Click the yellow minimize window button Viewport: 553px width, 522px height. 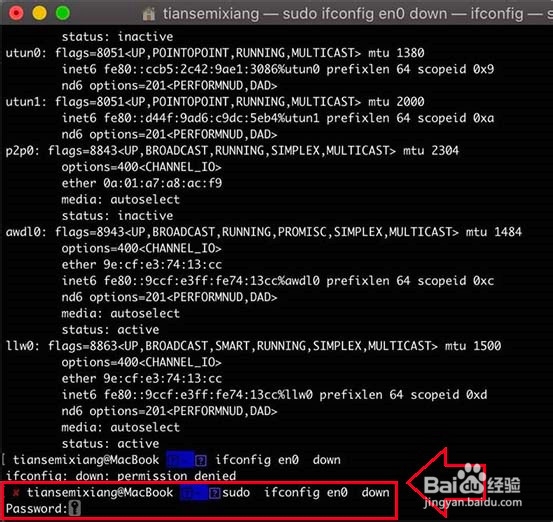pyautogui.click(x=40, y=13)
